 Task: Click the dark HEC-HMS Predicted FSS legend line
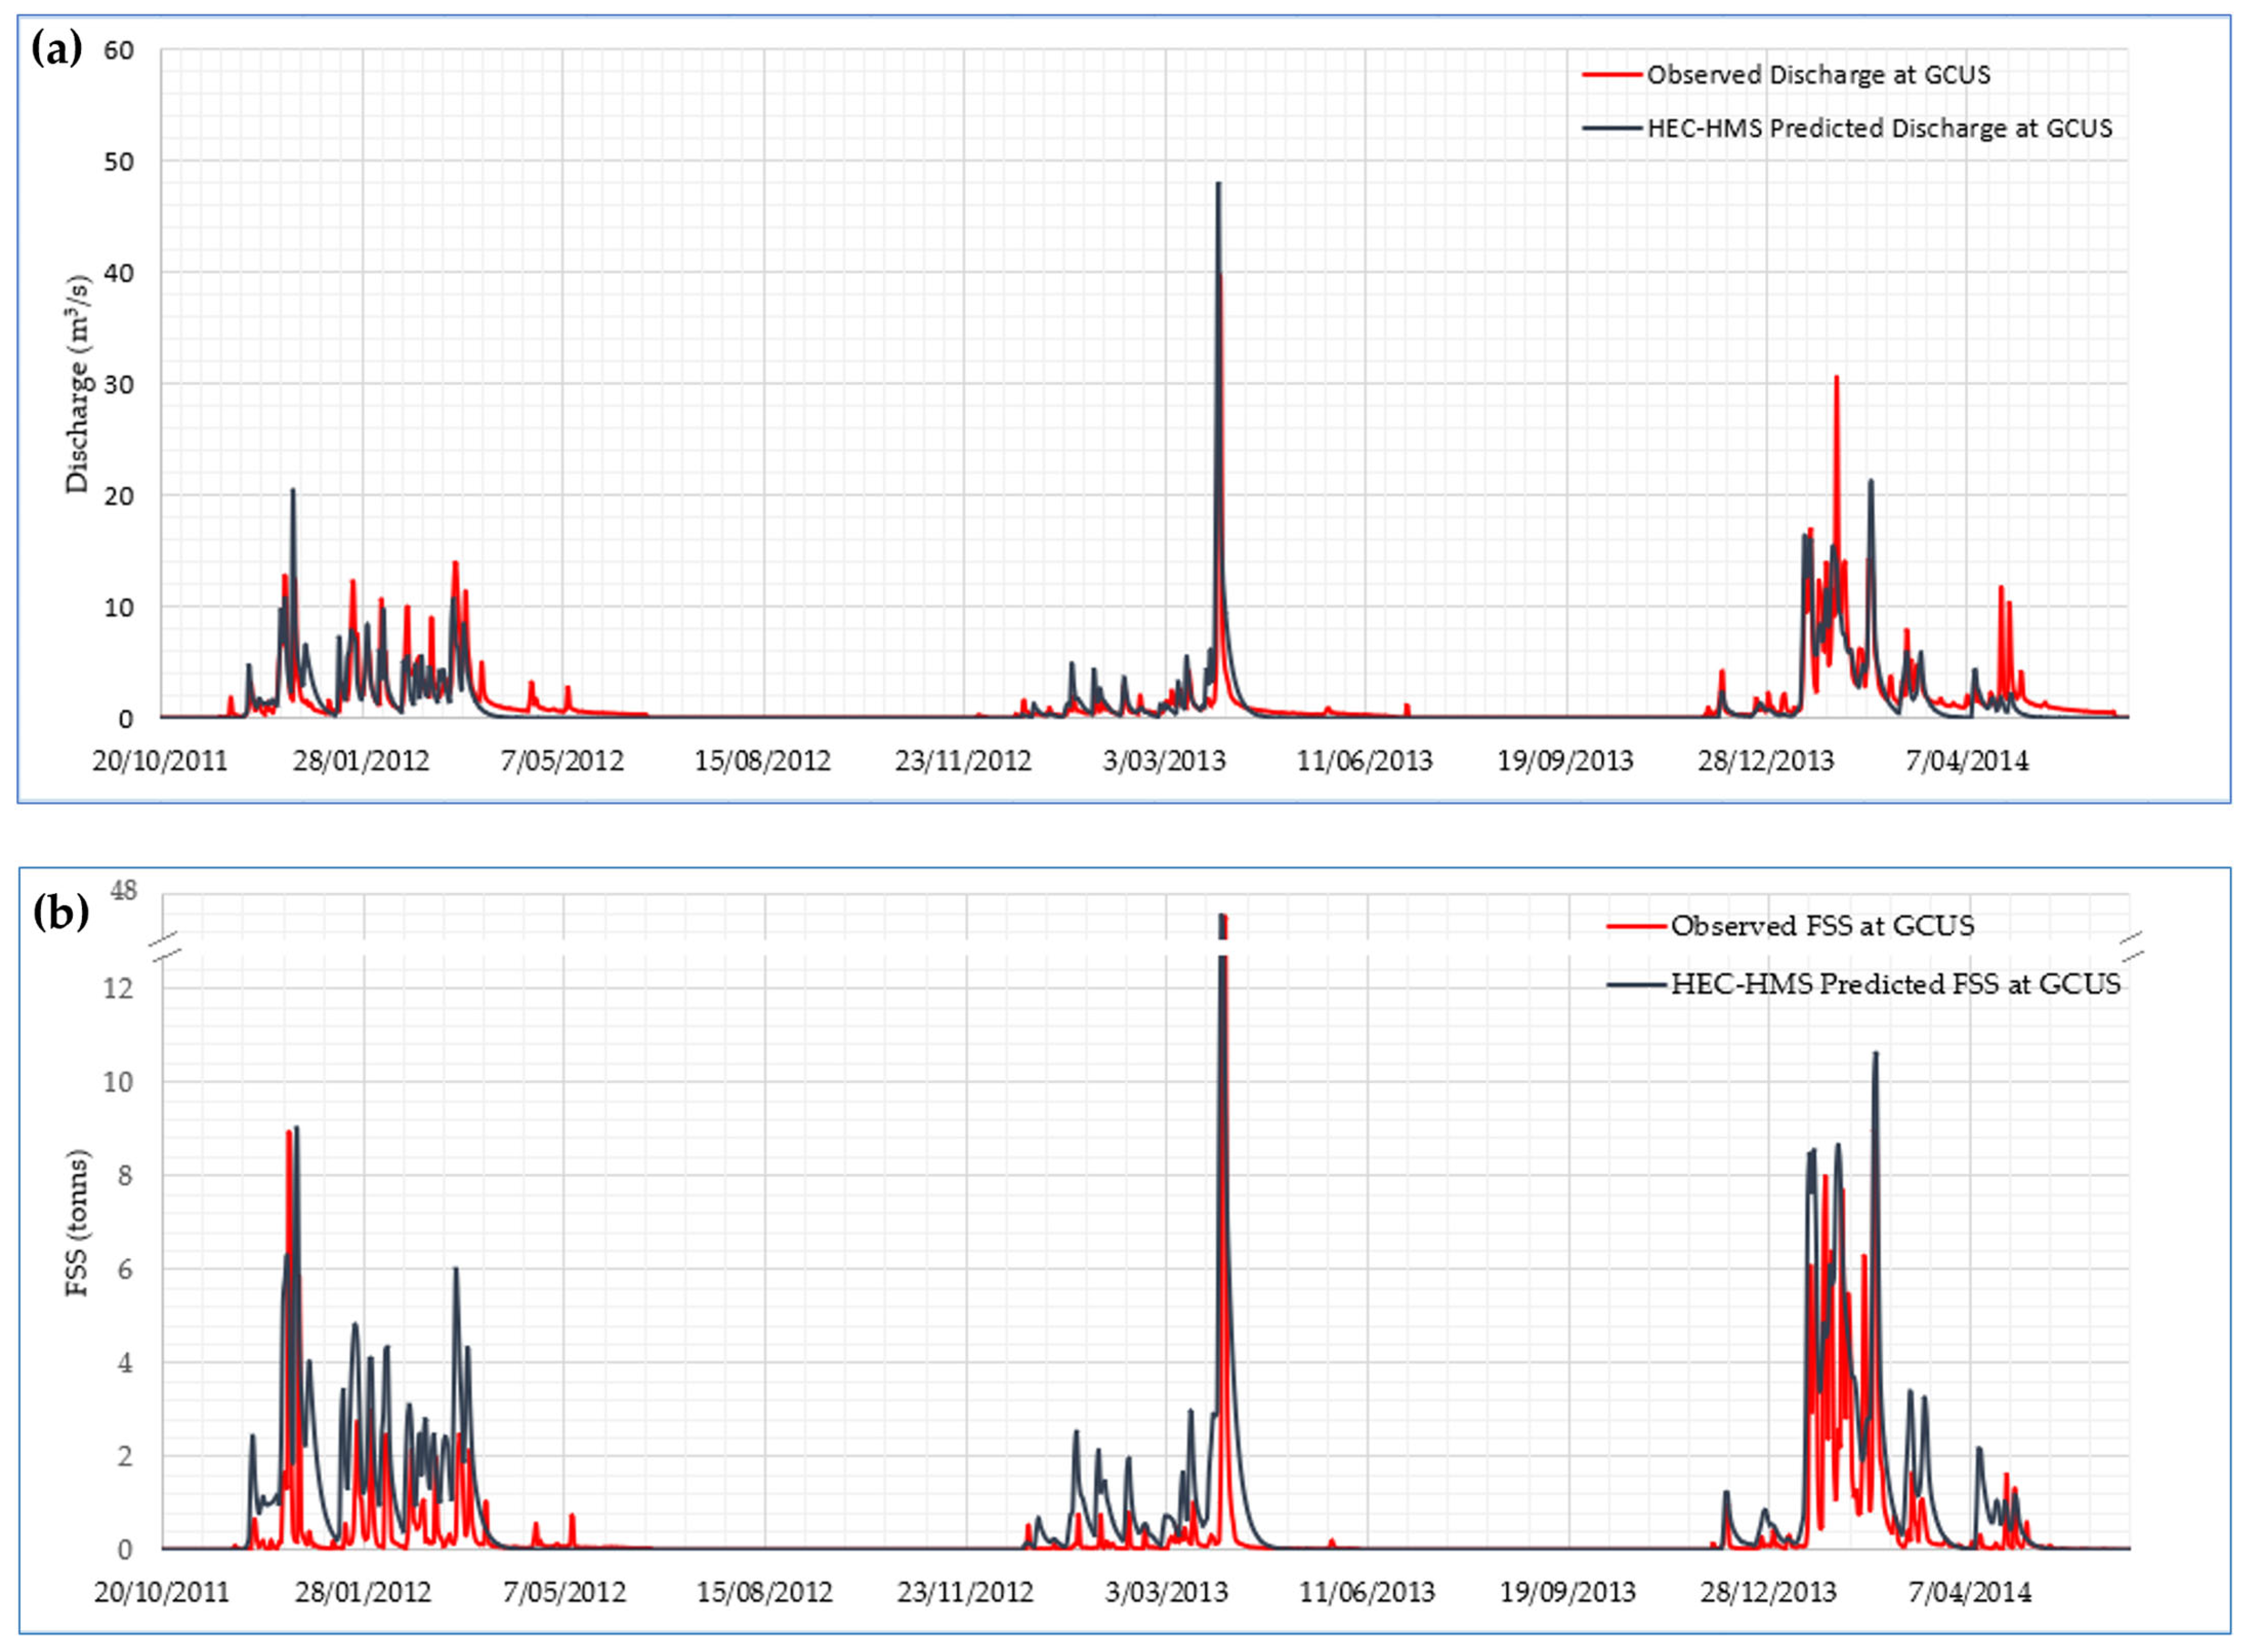[x=1637, y=985]
